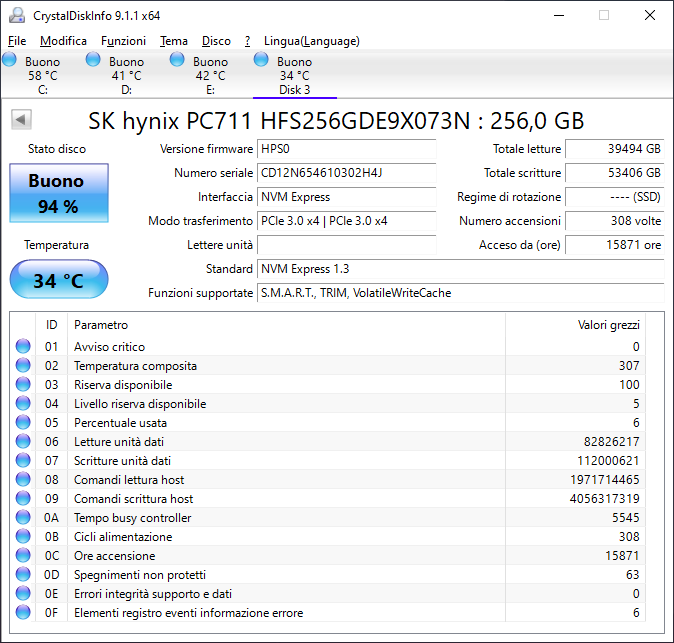Click the 34 °C temperature button
Viewport: 674px width, 643px height.
59,280
